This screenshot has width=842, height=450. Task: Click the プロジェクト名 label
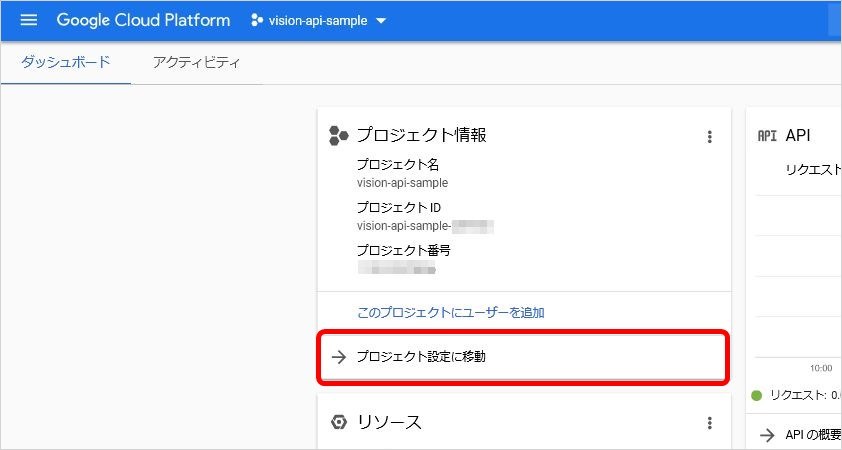pos(398,164)
